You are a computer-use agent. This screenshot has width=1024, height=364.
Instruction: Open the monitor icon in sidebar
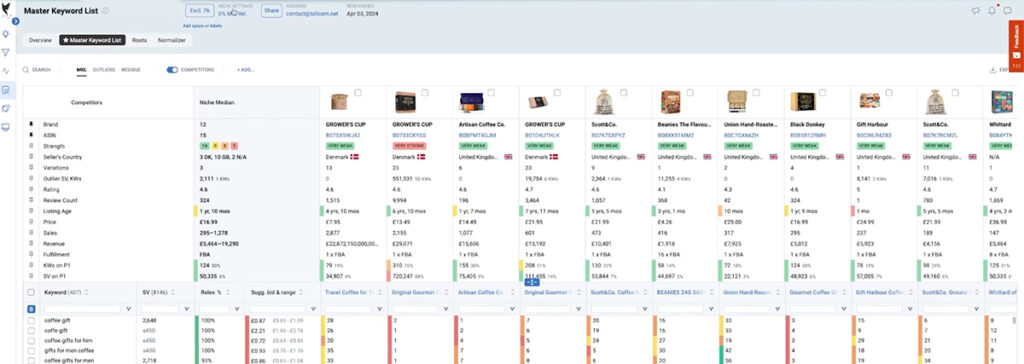6,127
